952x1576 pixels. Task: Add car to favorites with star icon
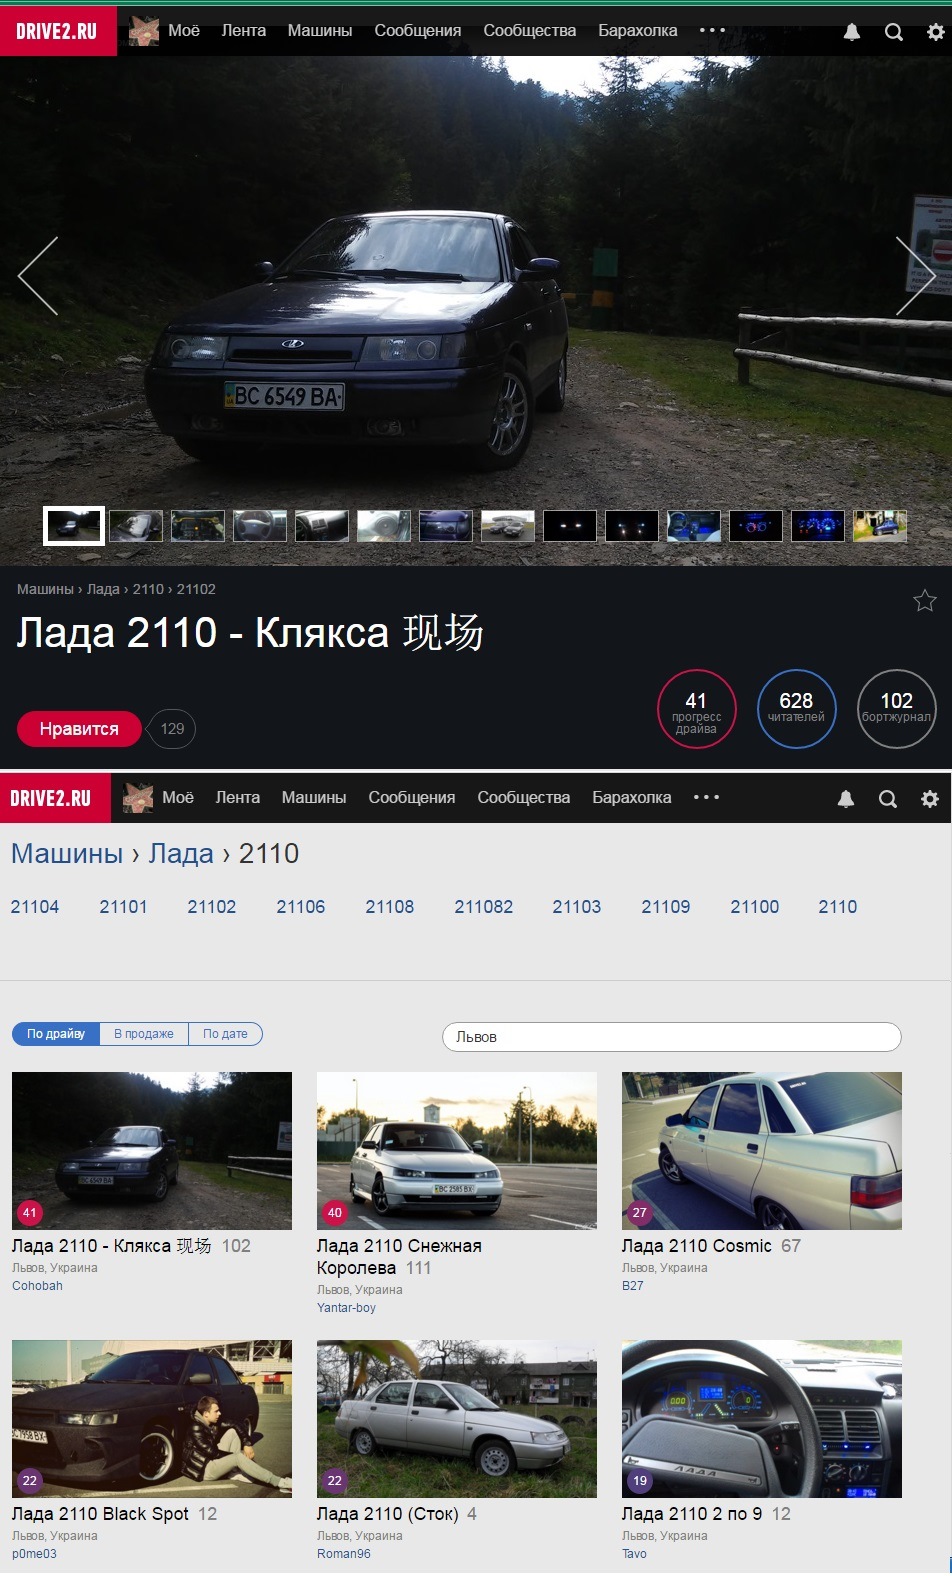[x=925, y=600]
